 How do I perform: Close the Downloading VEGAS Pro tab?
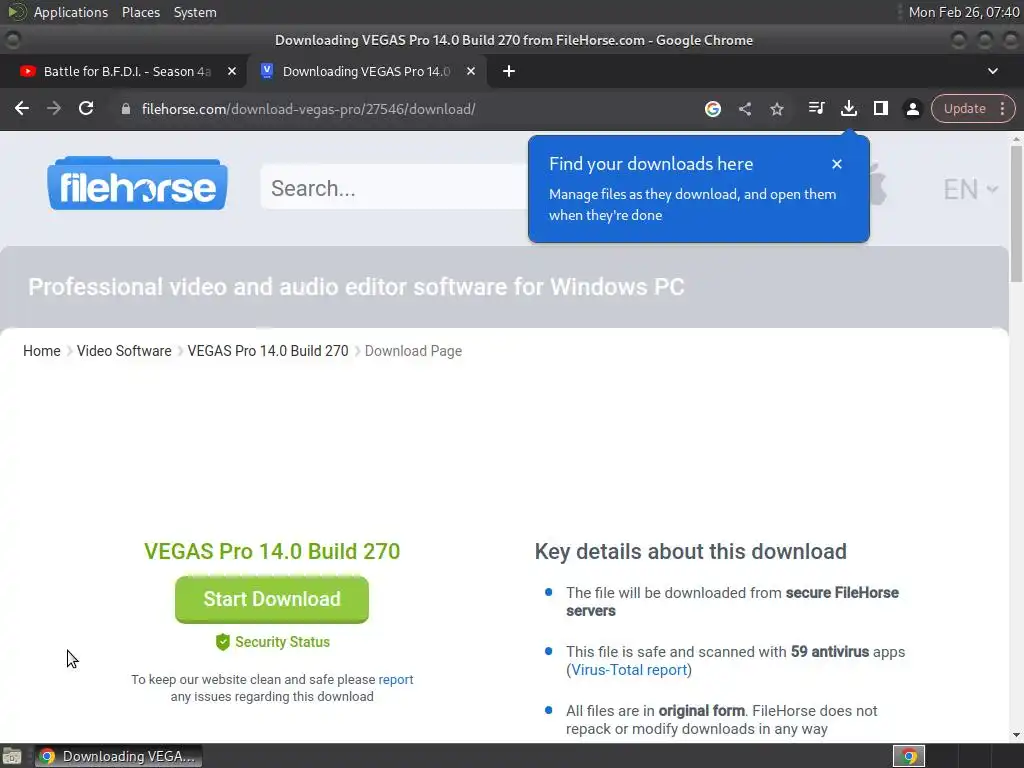(x=470, y=71)
